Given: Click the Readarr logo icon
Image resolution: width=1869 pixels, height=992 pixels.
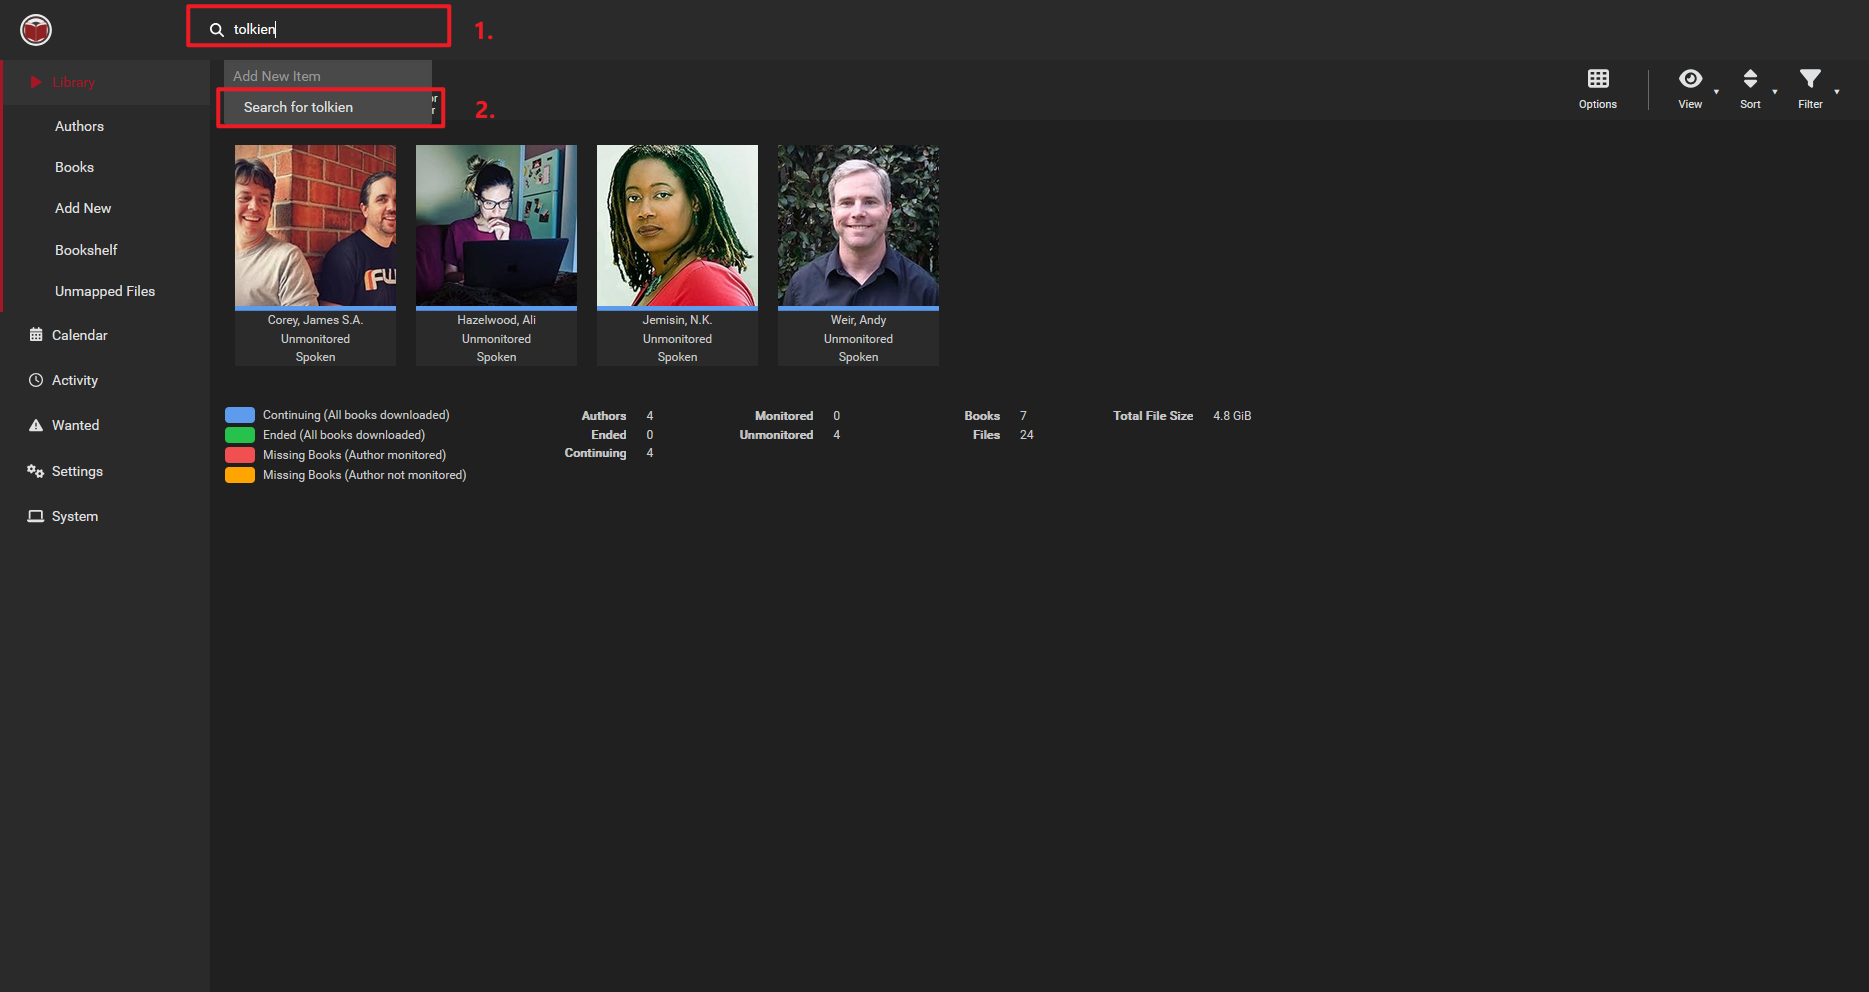Looking at the screenshot, I should click(x=36, y=30).
